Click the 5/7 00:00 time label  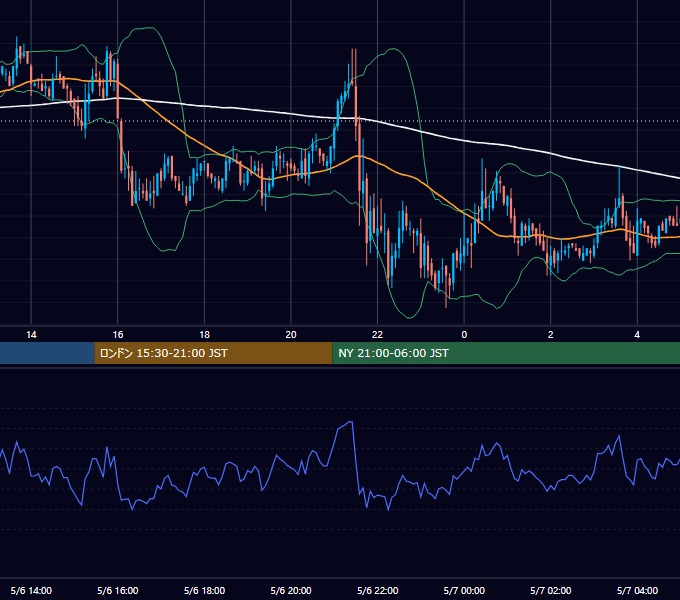click(x=464, y=590)
